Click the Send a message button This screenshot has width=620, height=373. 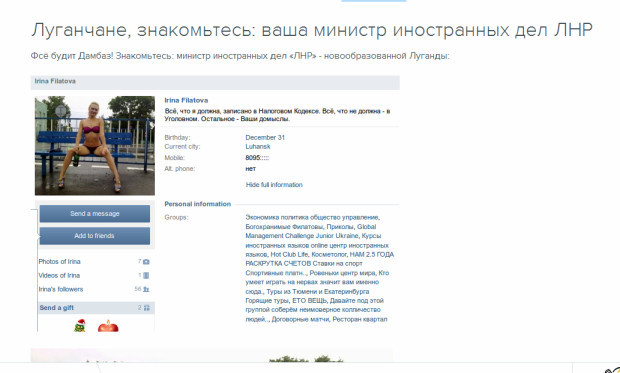95,214
